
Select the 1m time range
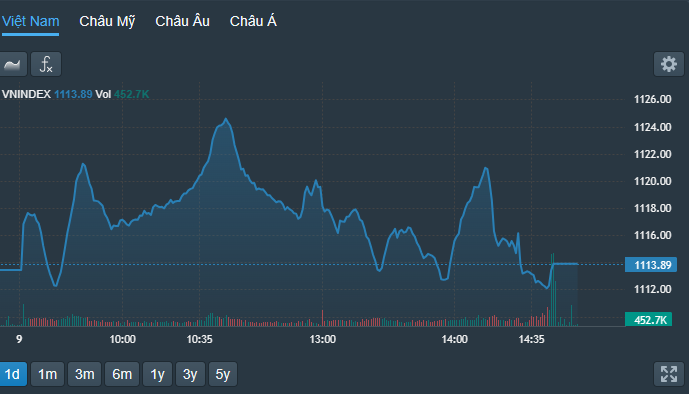47,374
